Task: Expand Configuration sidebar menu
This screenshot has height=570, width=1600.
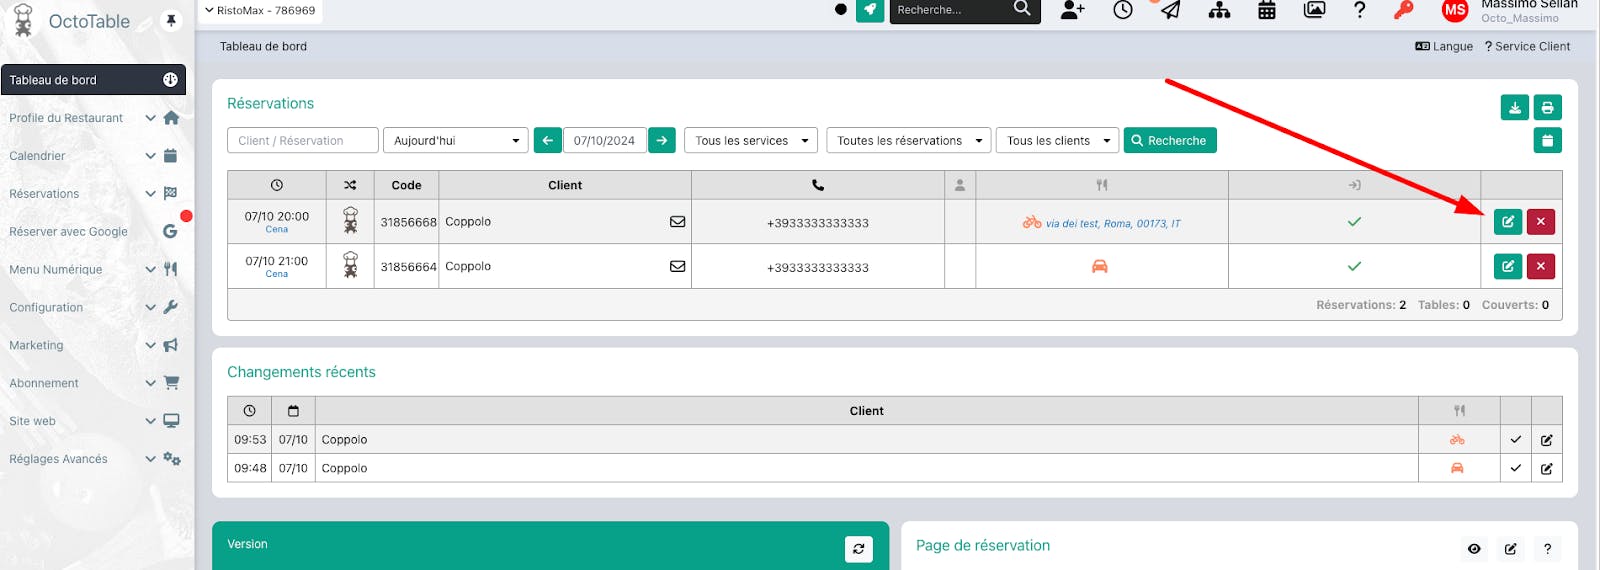Action: point(94,308)
